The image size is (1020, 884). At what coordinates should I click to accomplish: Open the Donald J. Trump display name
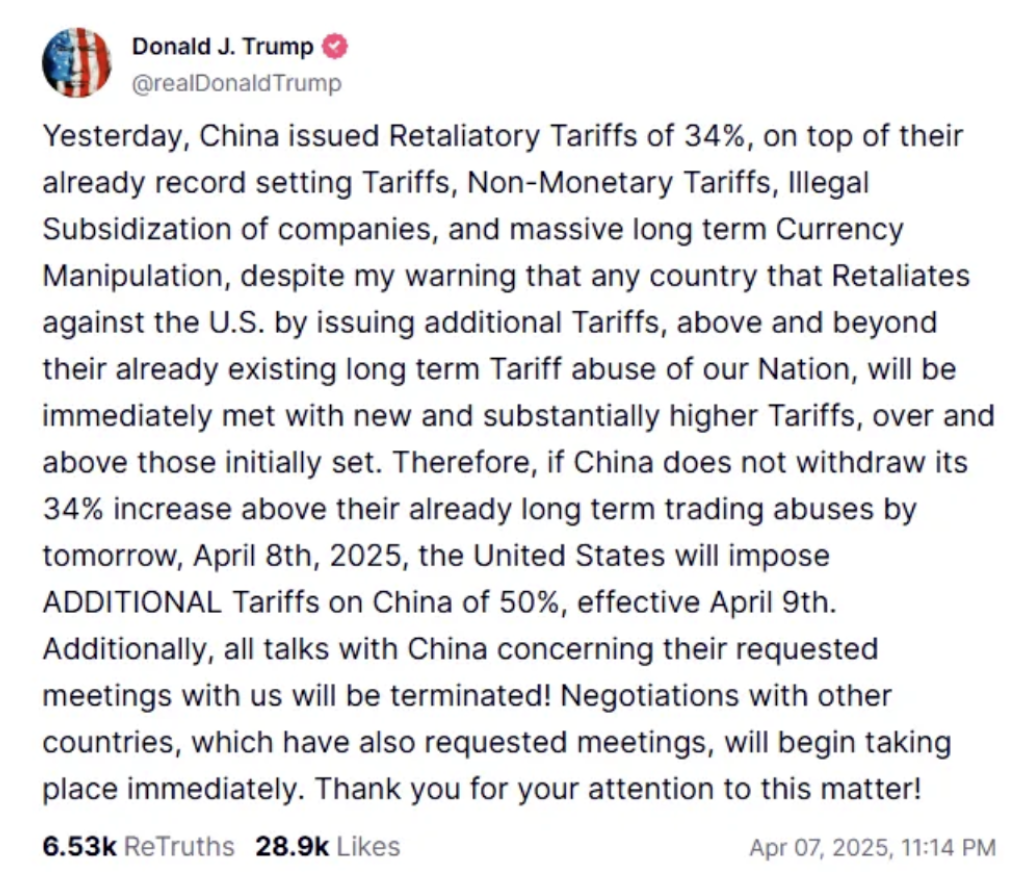pyautogui.click(x=222, y=46)
